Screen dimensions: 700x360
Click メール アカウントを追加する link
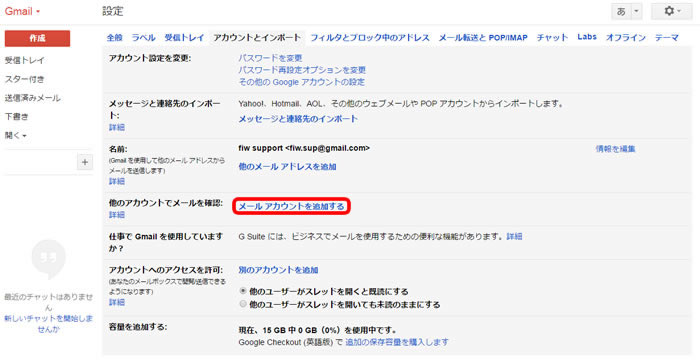[x=291, y=206]
